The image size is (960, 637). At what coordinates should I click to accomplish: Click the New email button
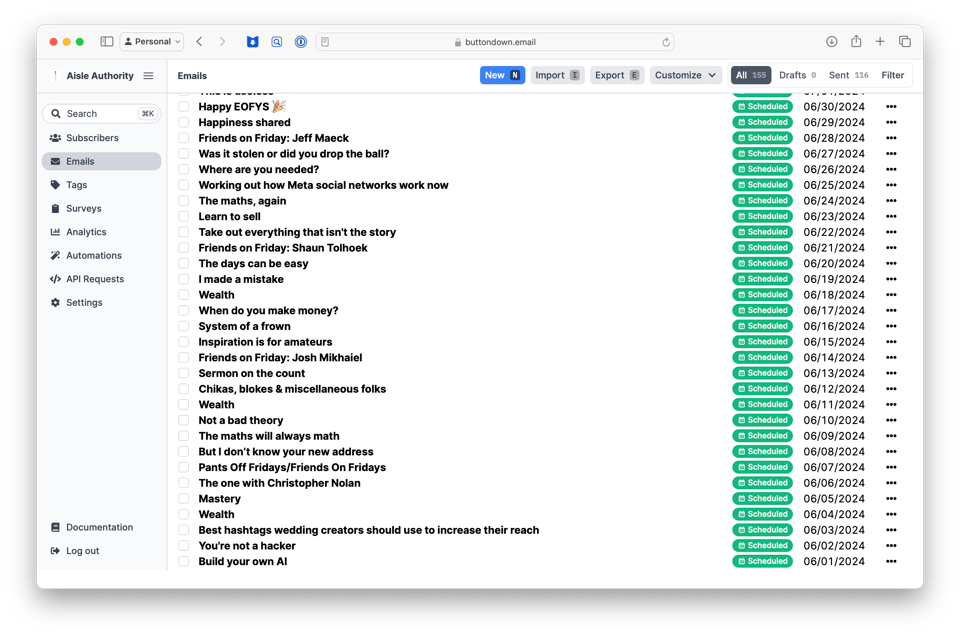(x=502, y=75)
